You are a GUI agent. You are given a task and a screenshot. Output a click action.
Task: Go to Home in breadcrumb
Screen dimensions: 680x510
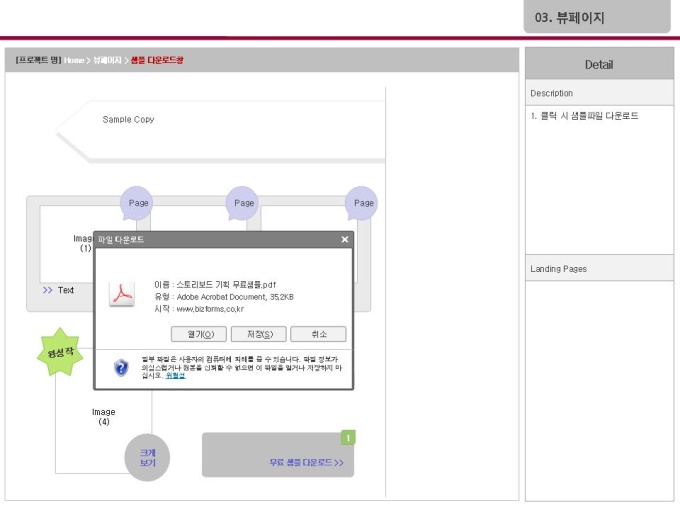click(x=74, y=60)
